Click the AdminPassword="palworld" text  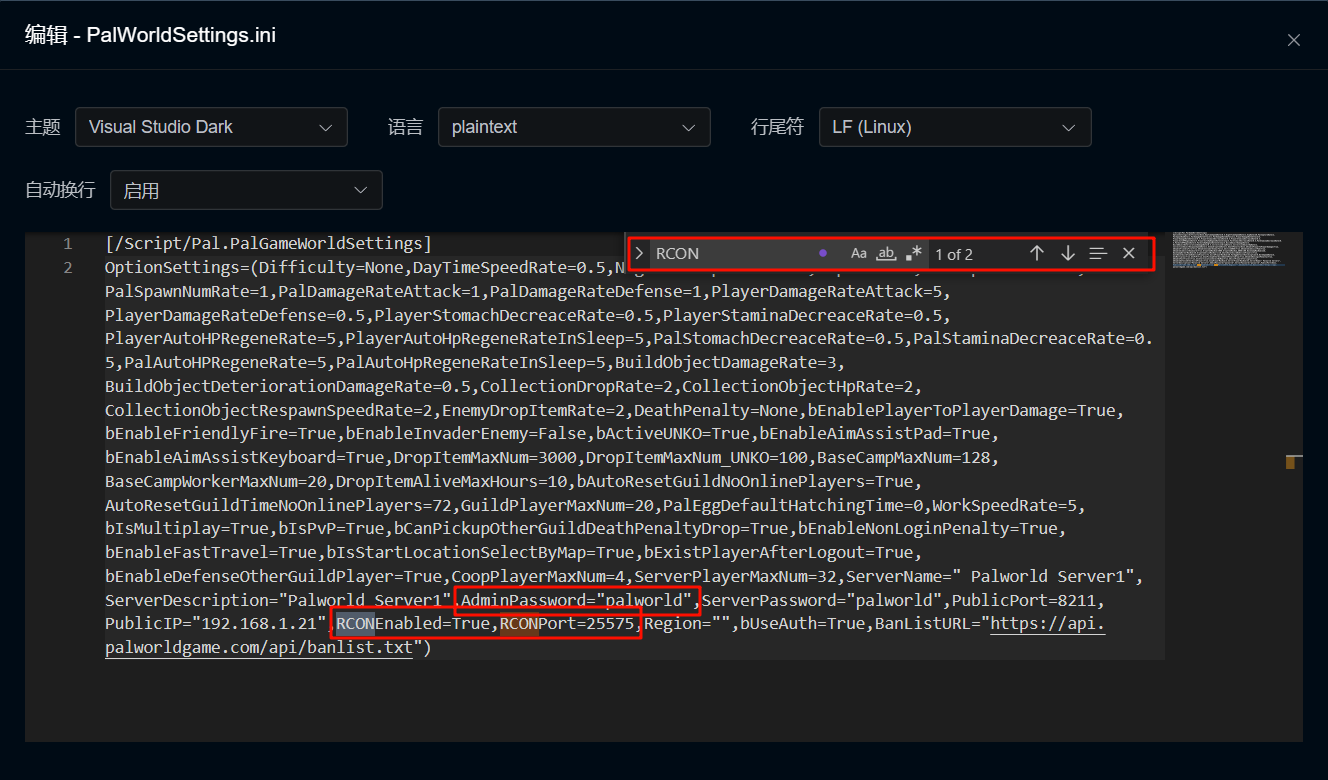click(x=577, y=600)
